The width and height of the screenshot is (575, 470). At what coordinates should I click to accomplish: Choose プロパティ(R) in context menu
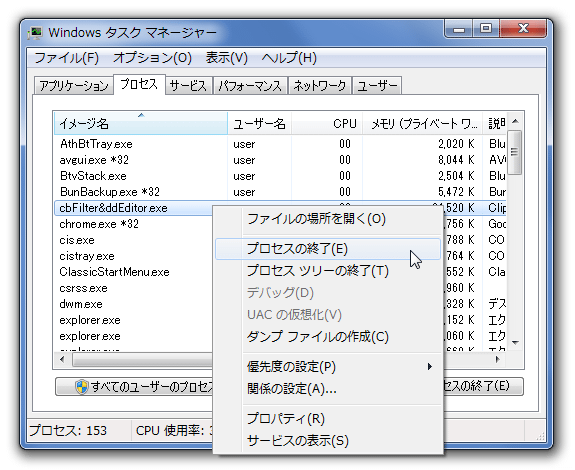pos(328,419)
